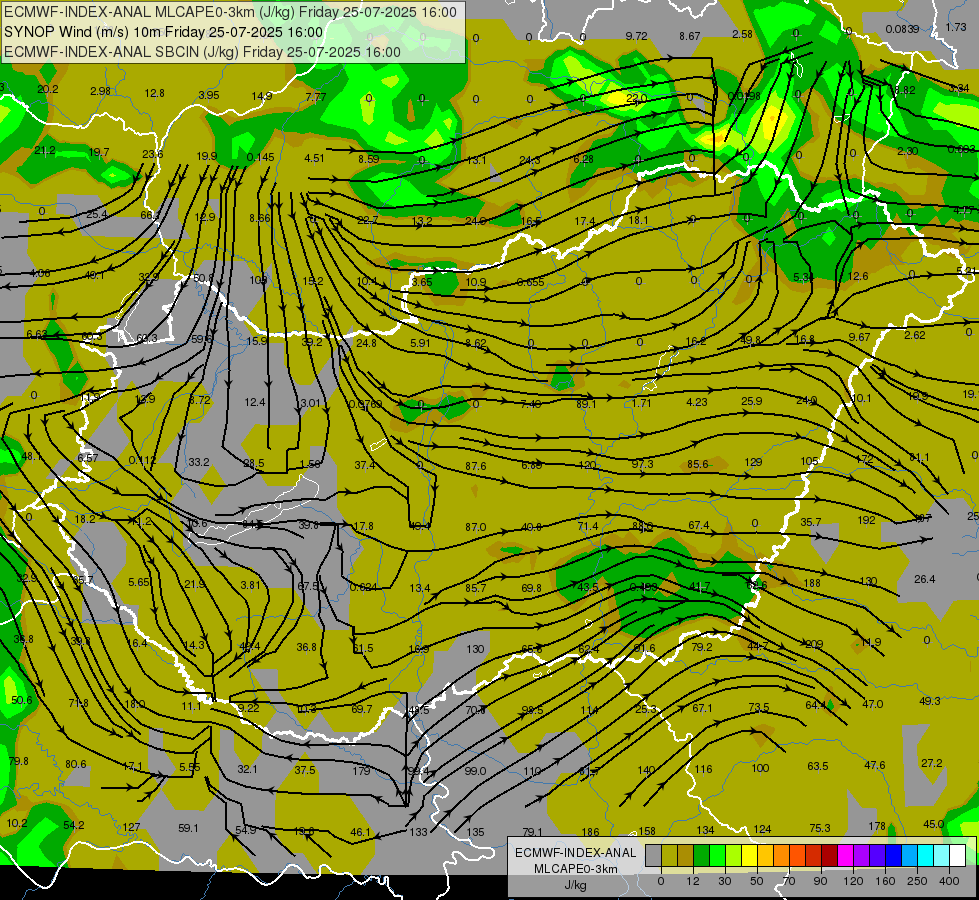Click the map value 20.2
The height and width of the screenshot is (900, 979).
[47, 89]
